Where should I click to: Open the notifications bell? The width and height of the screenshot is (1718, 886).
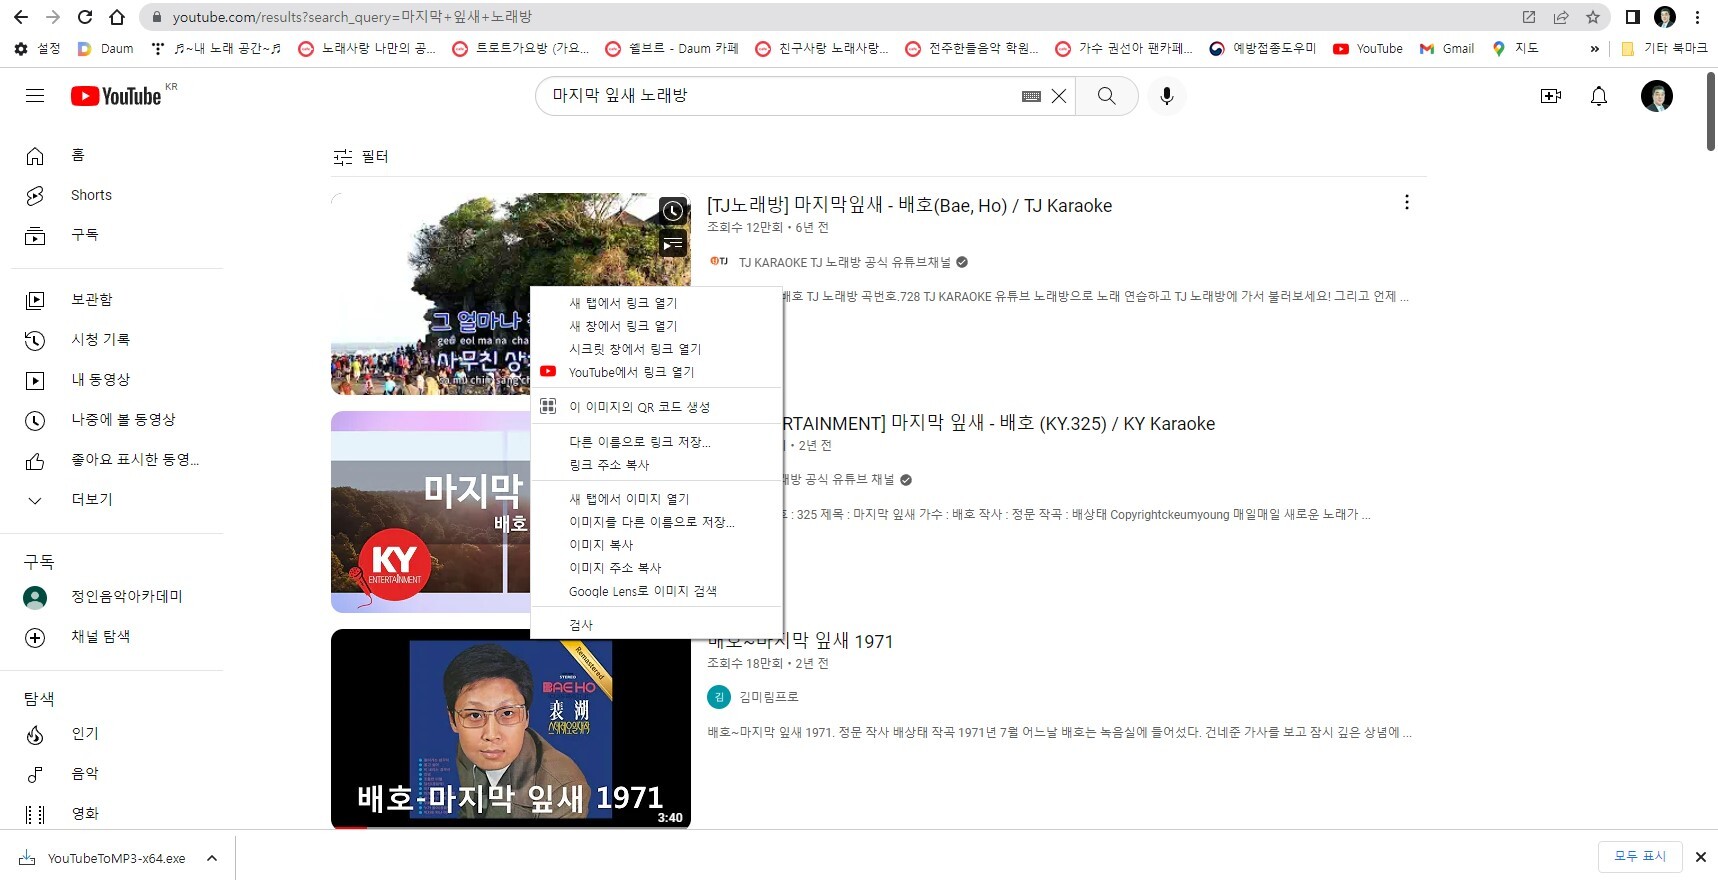1599,96
